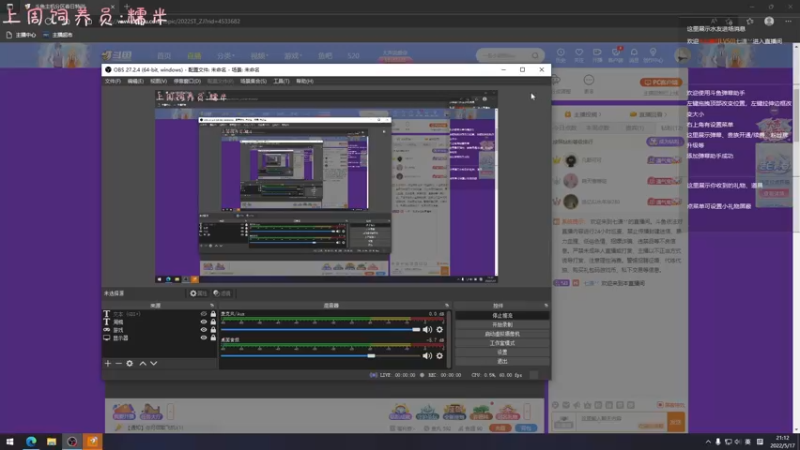Move selected source down in list
This screenshot has height=450, width=800.
[x=154, y=363]
